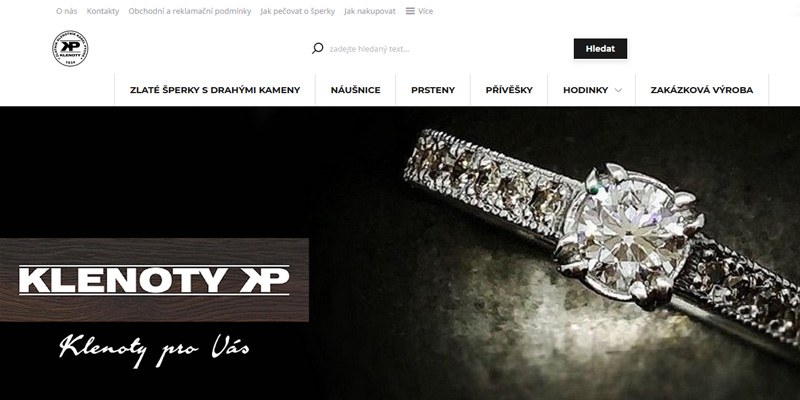Open Obchodní a reklamační podmínky link
The image size is (800, 400).
(190, 11)
